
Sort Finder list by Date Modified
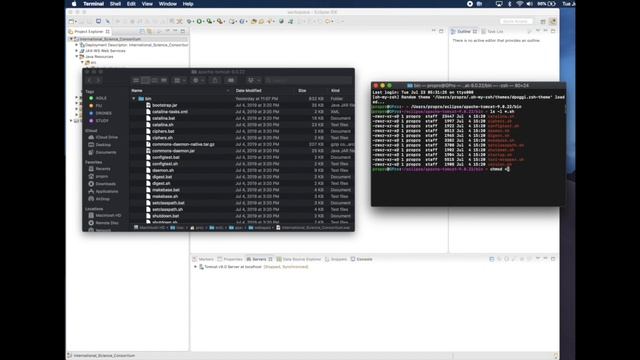pos(248,91)
